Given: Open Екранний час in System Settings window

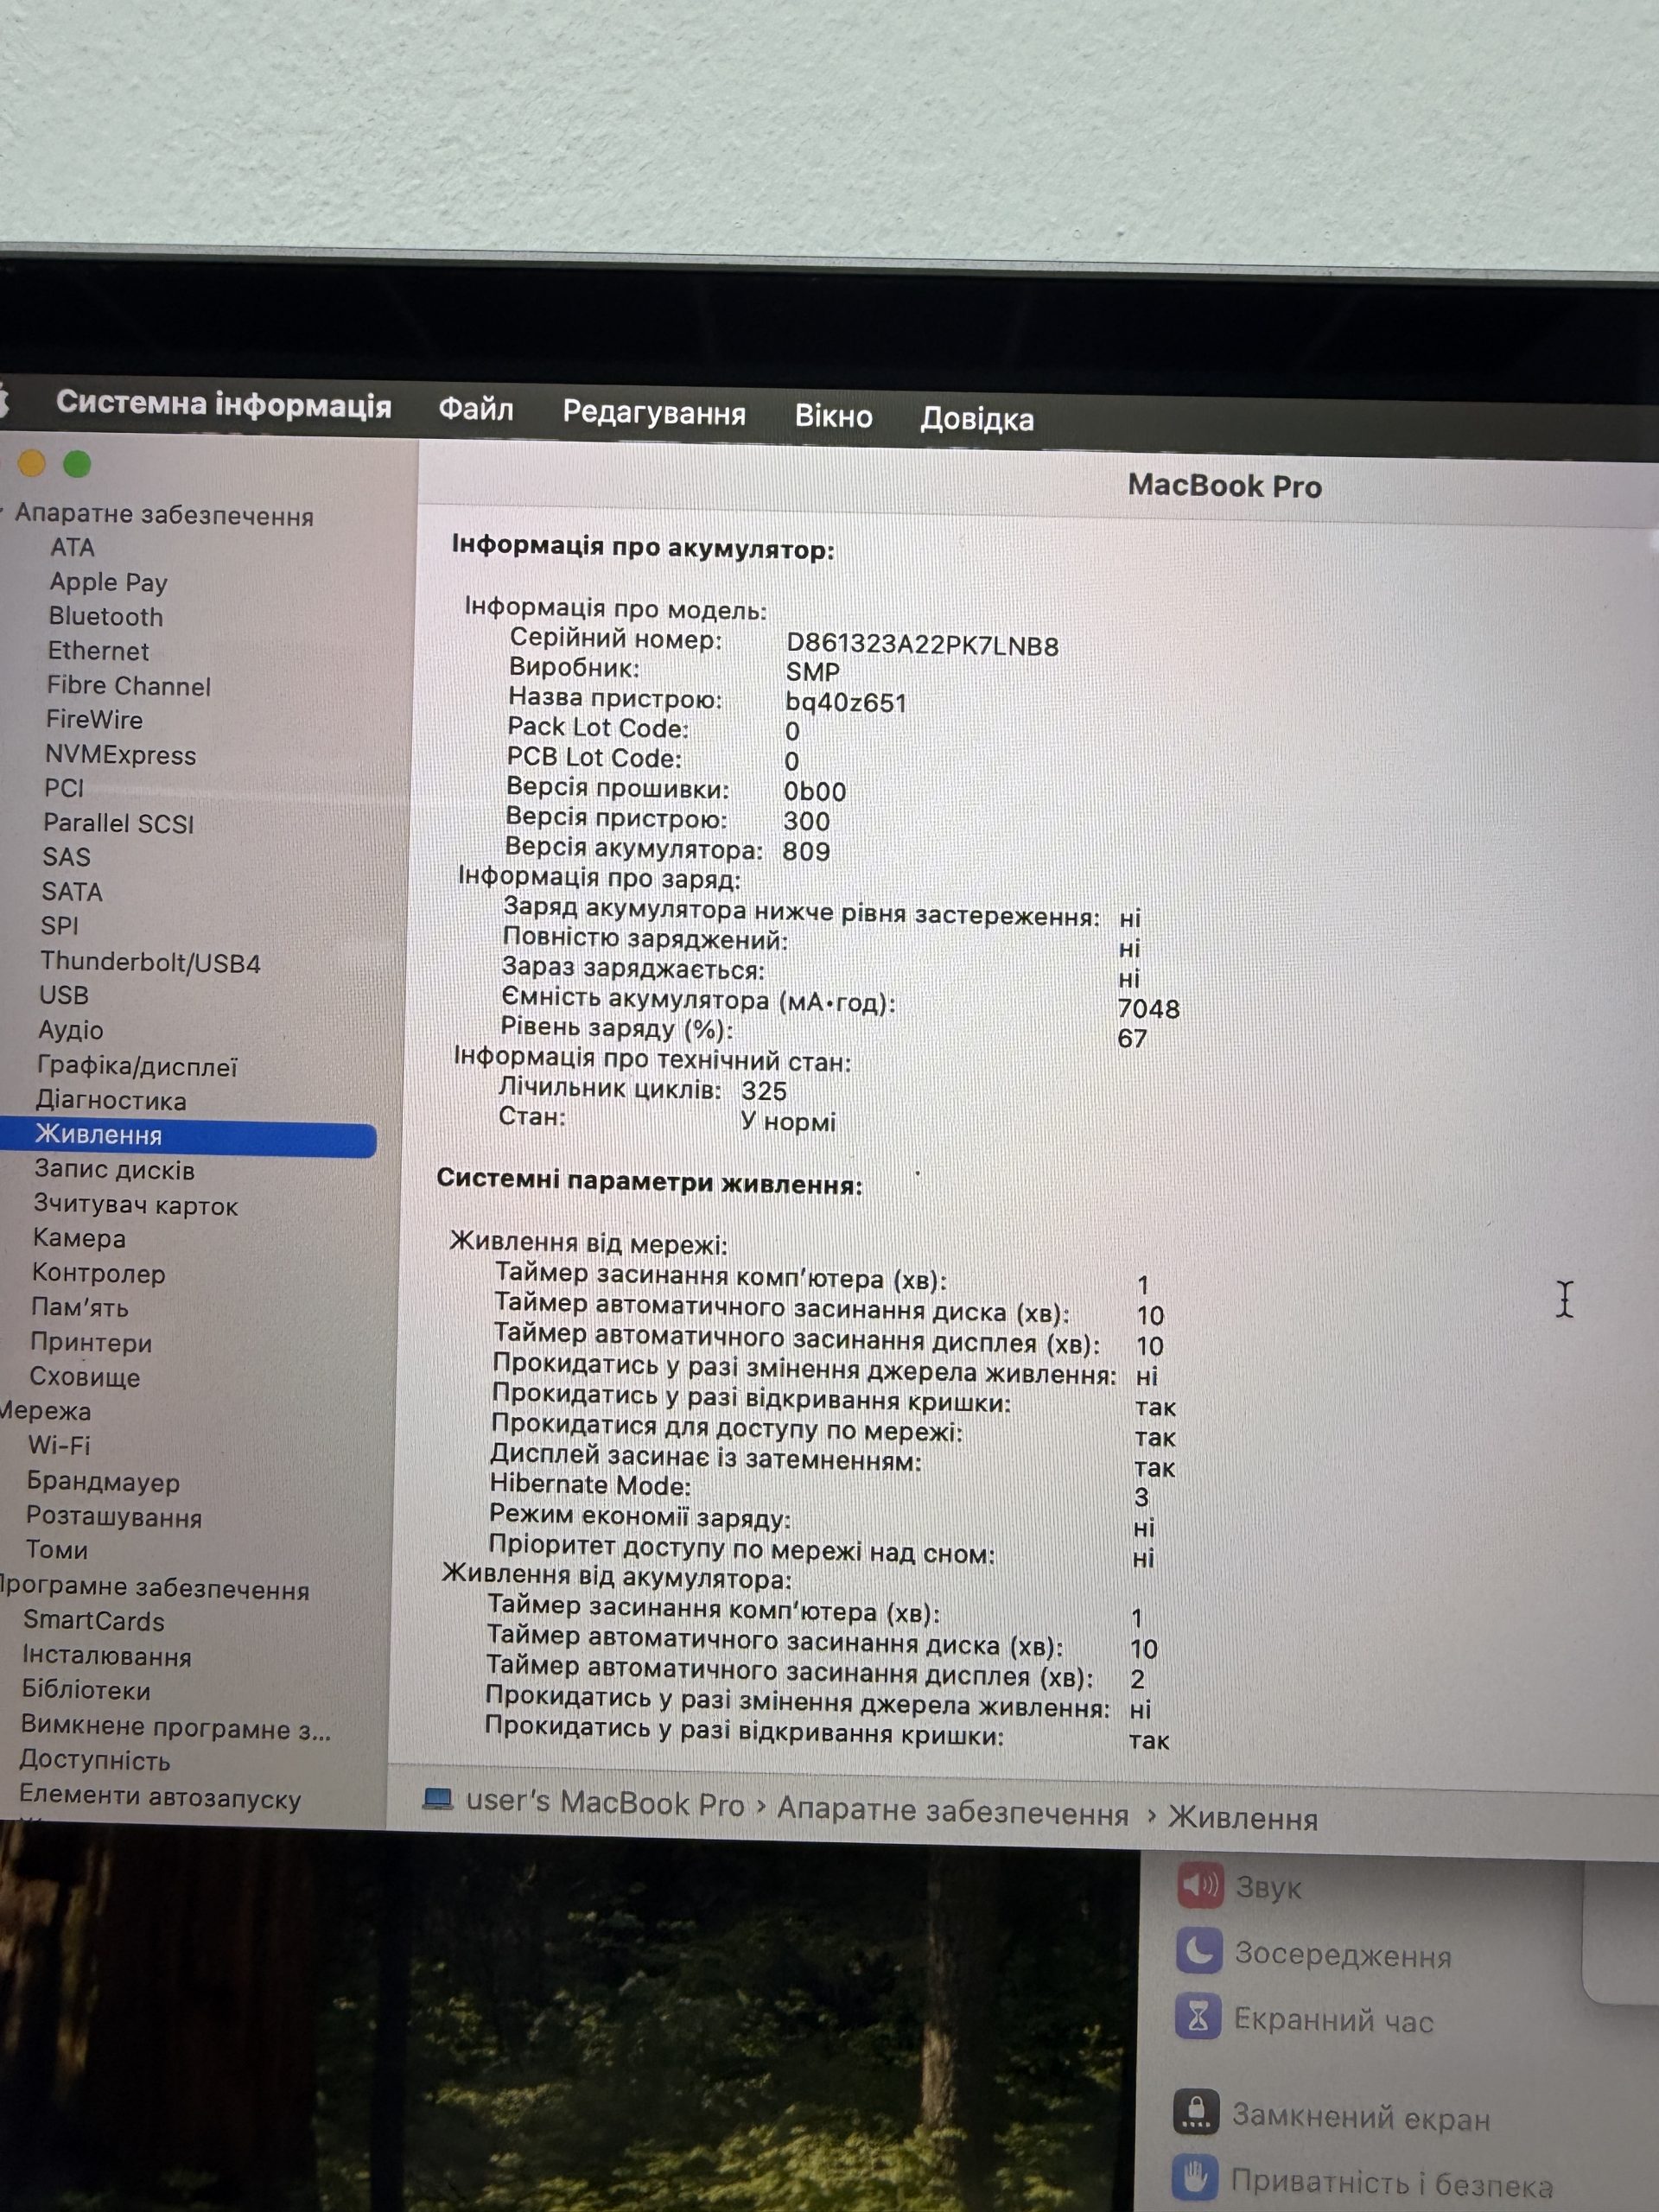Looking at the screenshot, I should (x=1304, y=2019).
